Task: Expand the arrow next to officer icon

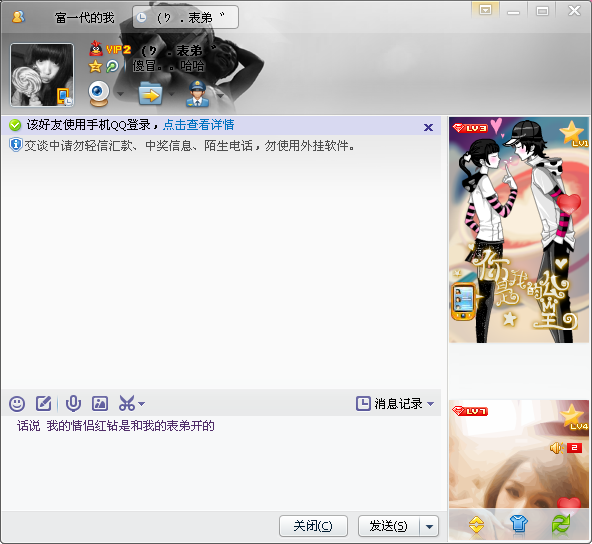Action: (220, 95)
